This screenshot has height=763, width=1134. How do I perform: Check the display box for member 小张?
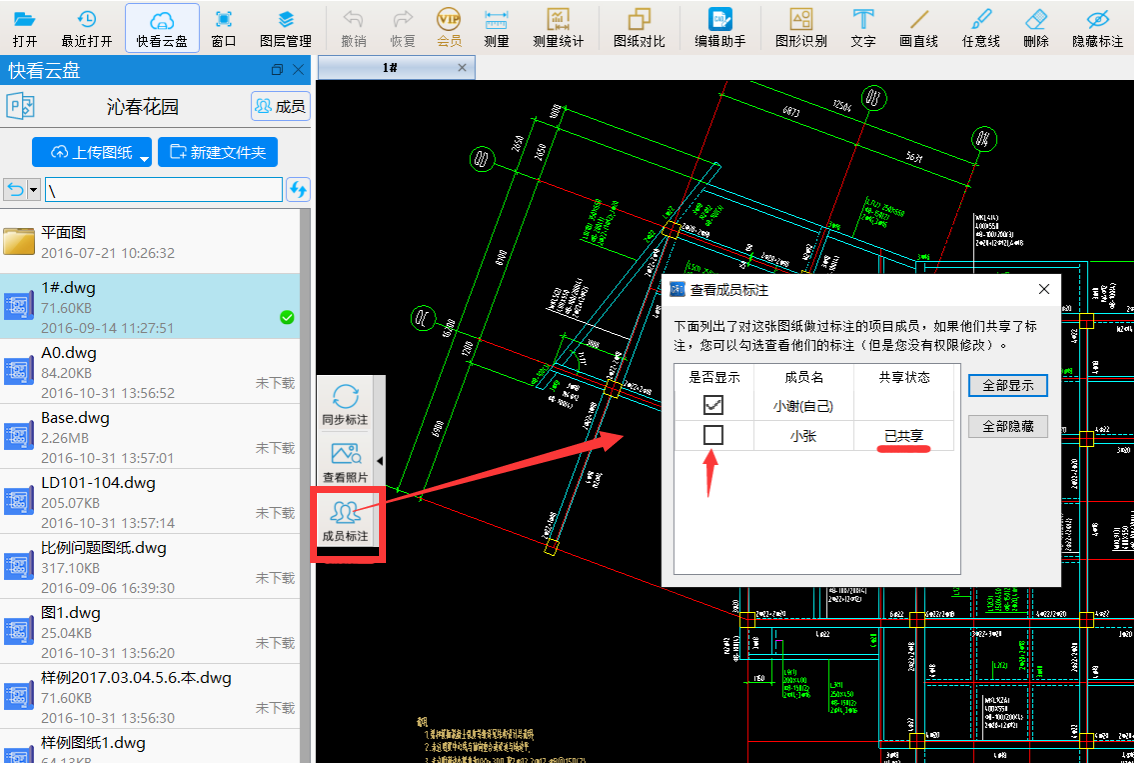tap(713, 435)
